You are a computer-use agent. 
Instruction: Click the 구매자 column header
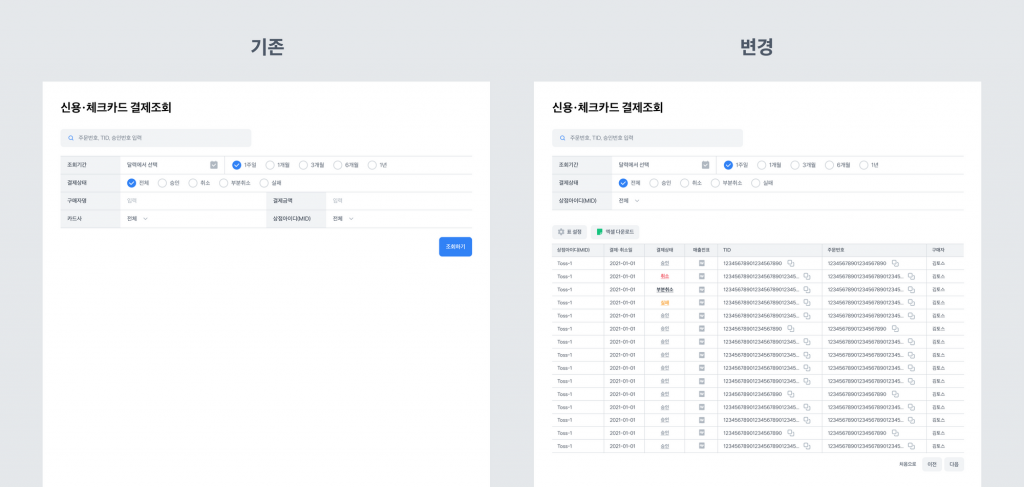[945, 250]
